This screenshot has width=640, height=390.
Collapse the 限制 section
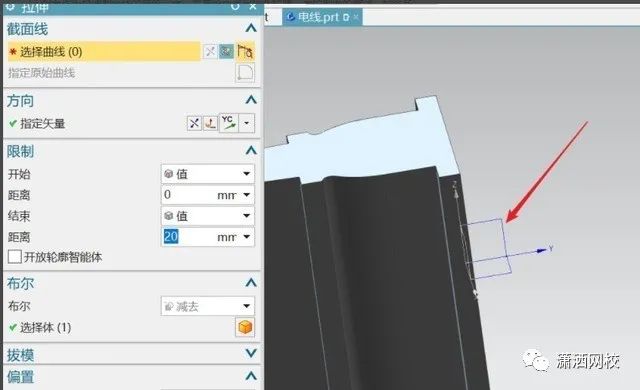click(251, 151)
